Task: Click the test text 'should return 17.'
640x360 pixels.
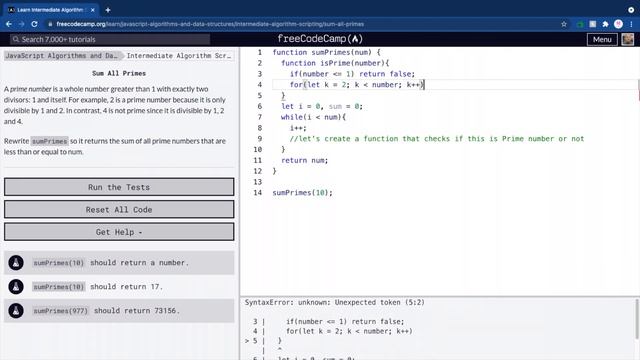Action: [x=126, y=287]
